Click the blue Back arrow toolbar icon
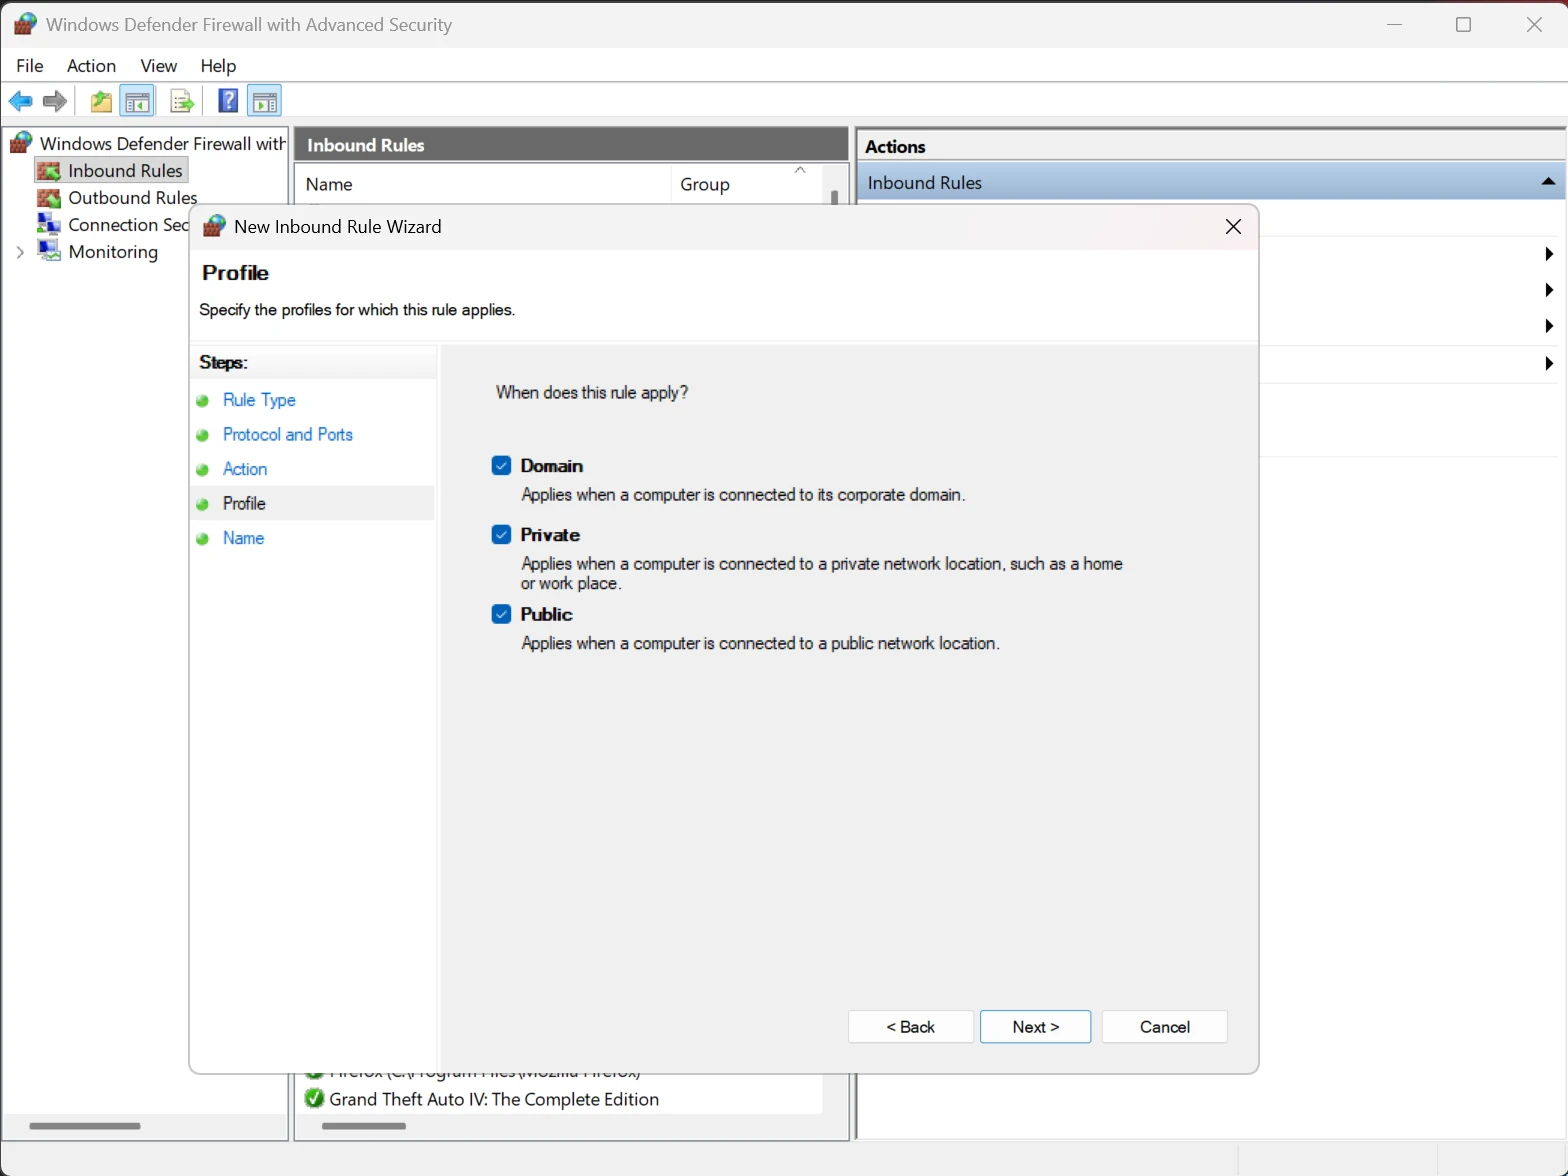Viewport: 1568px width, 1176px height. pos(20,101)
